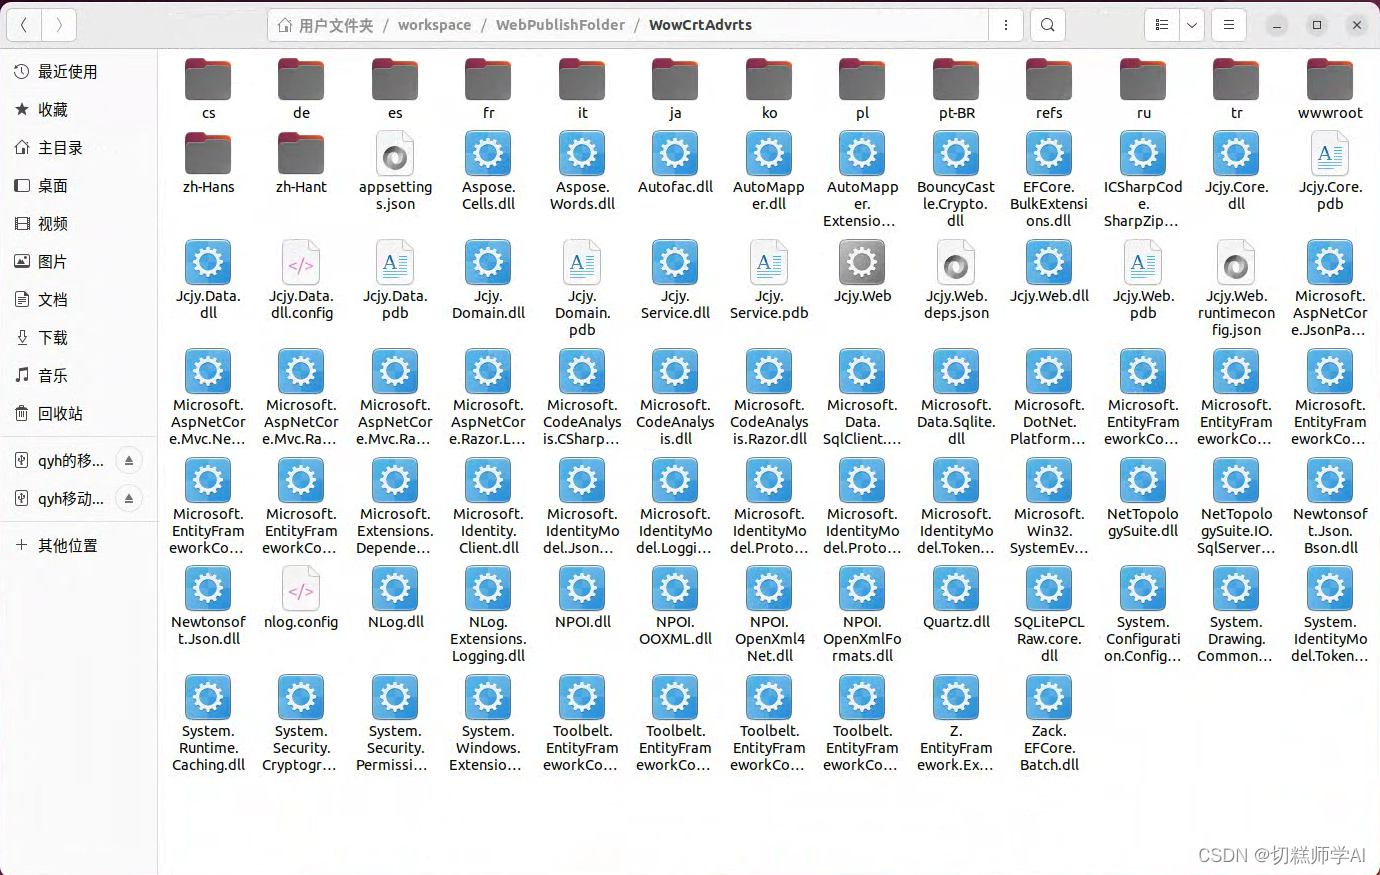The image size is (1380, 875).
Task: Select Jcjy.Service.pdb file
Action: [x=769, y=281]
